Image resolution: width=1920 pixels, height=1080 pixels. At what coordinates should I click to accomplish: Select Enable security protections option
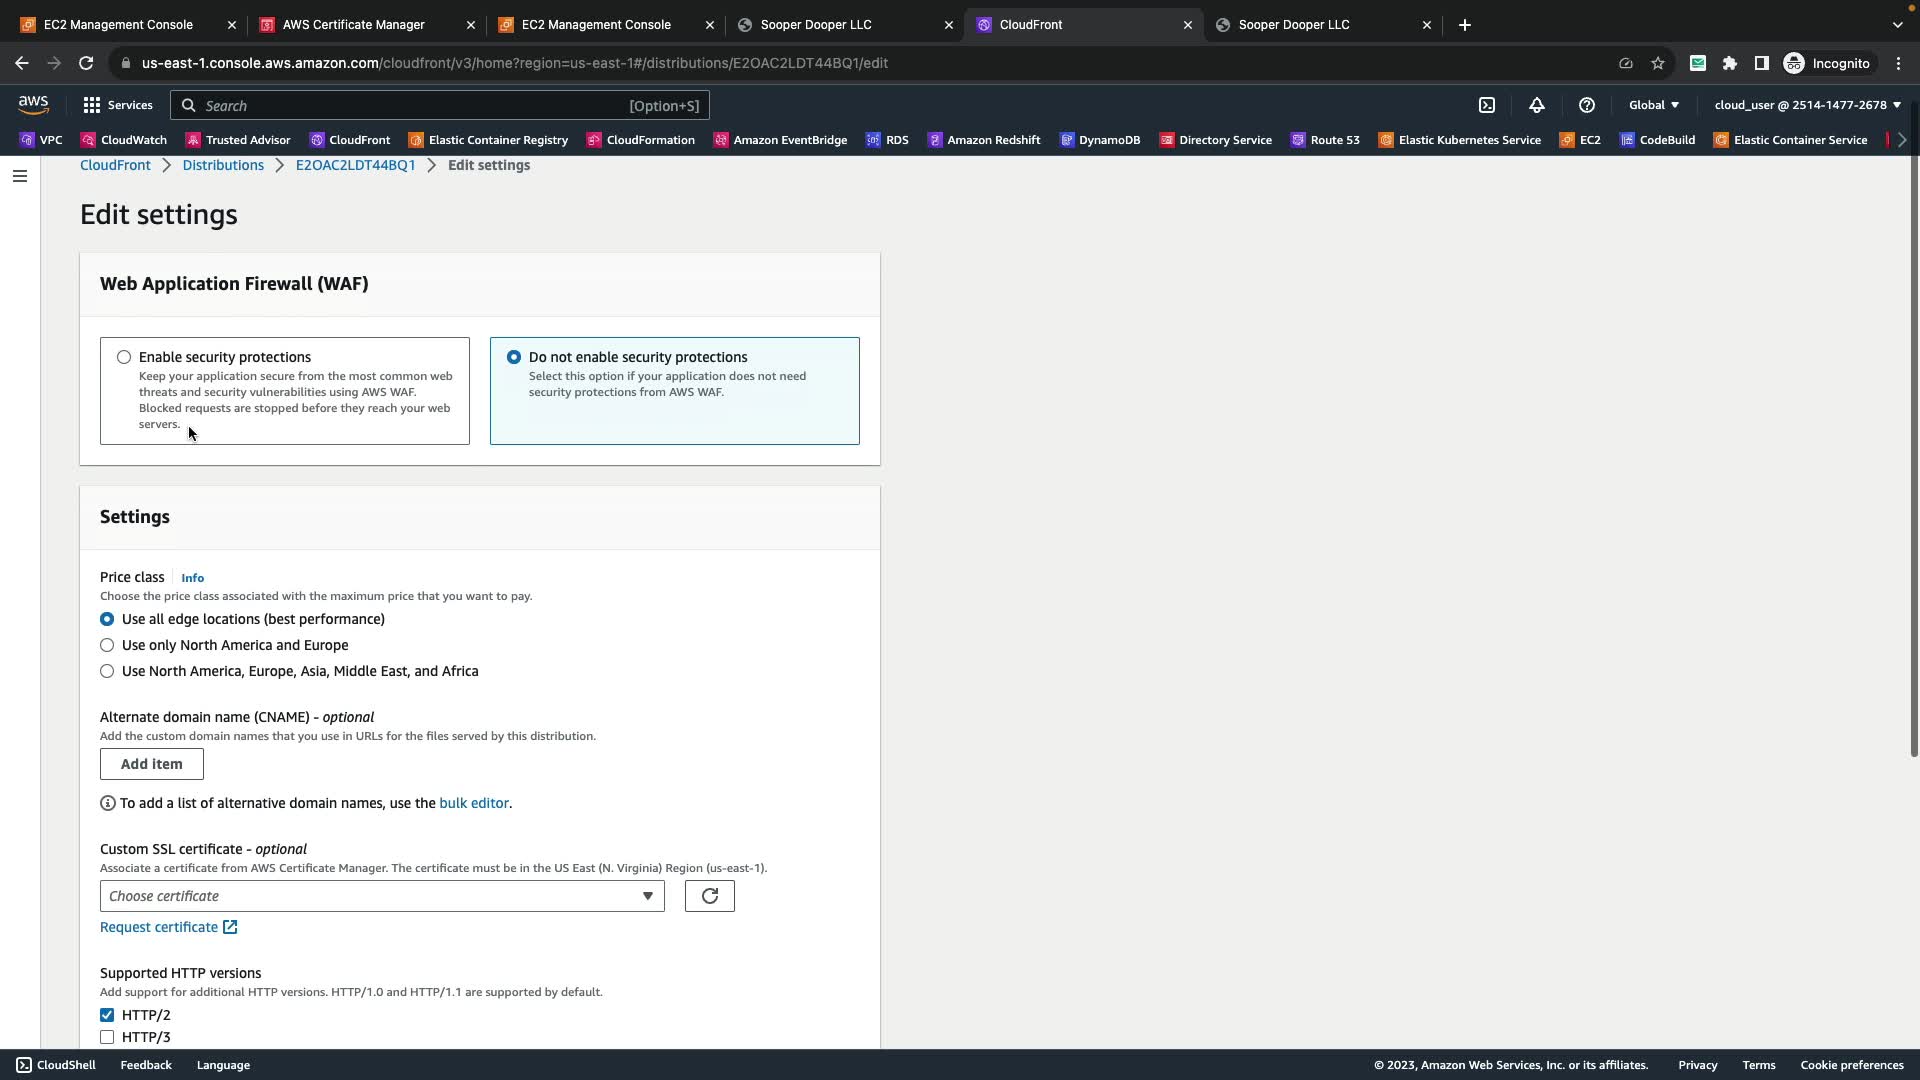[124, 357]
